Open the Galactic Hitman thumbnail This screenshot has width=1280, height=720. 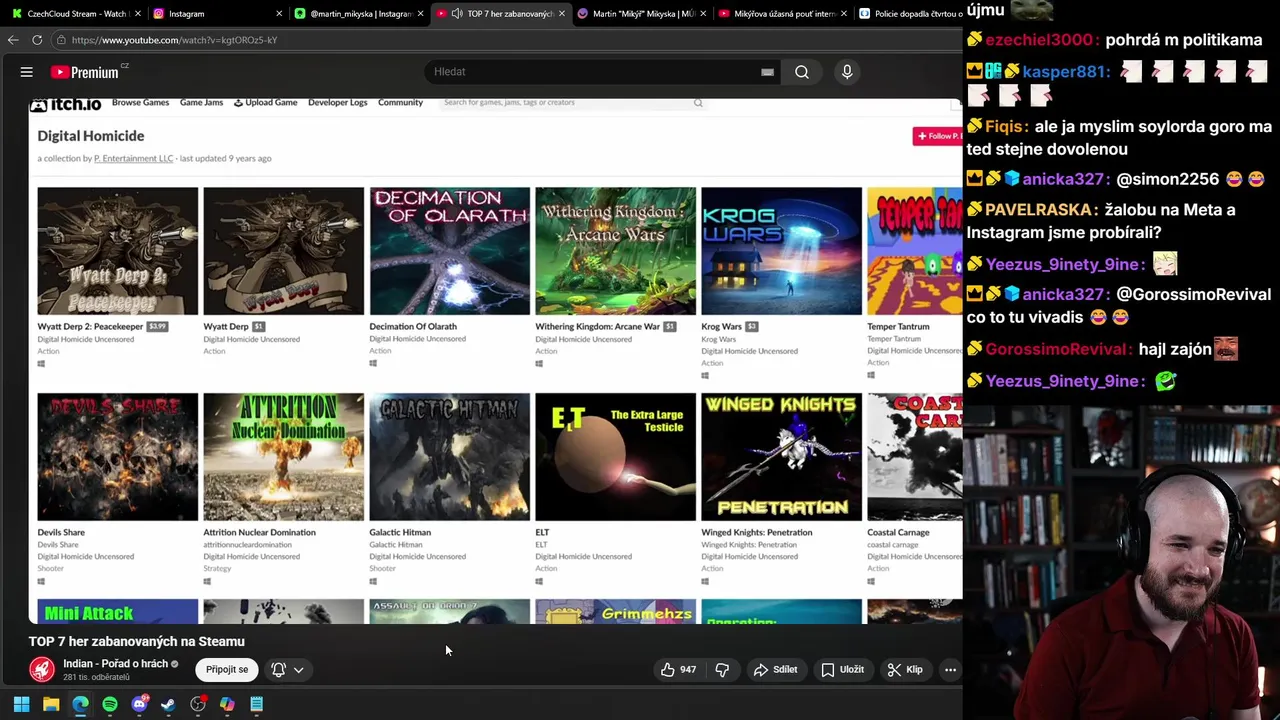tap(450, 457)
